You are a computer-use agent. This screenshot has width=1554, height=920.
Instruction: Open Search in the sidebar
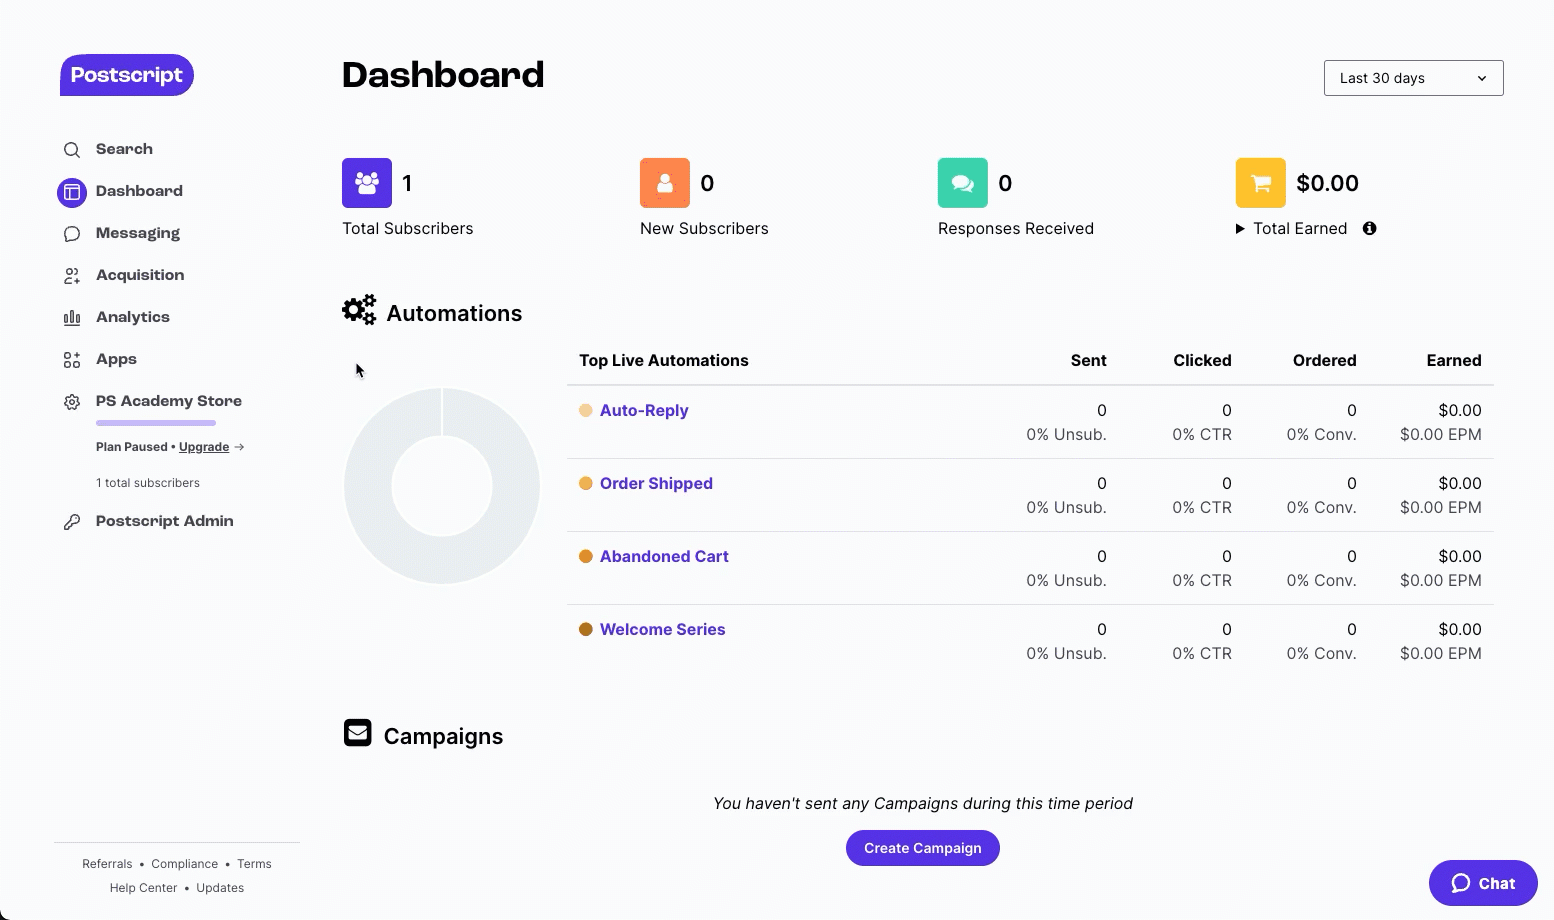point(124,149)
